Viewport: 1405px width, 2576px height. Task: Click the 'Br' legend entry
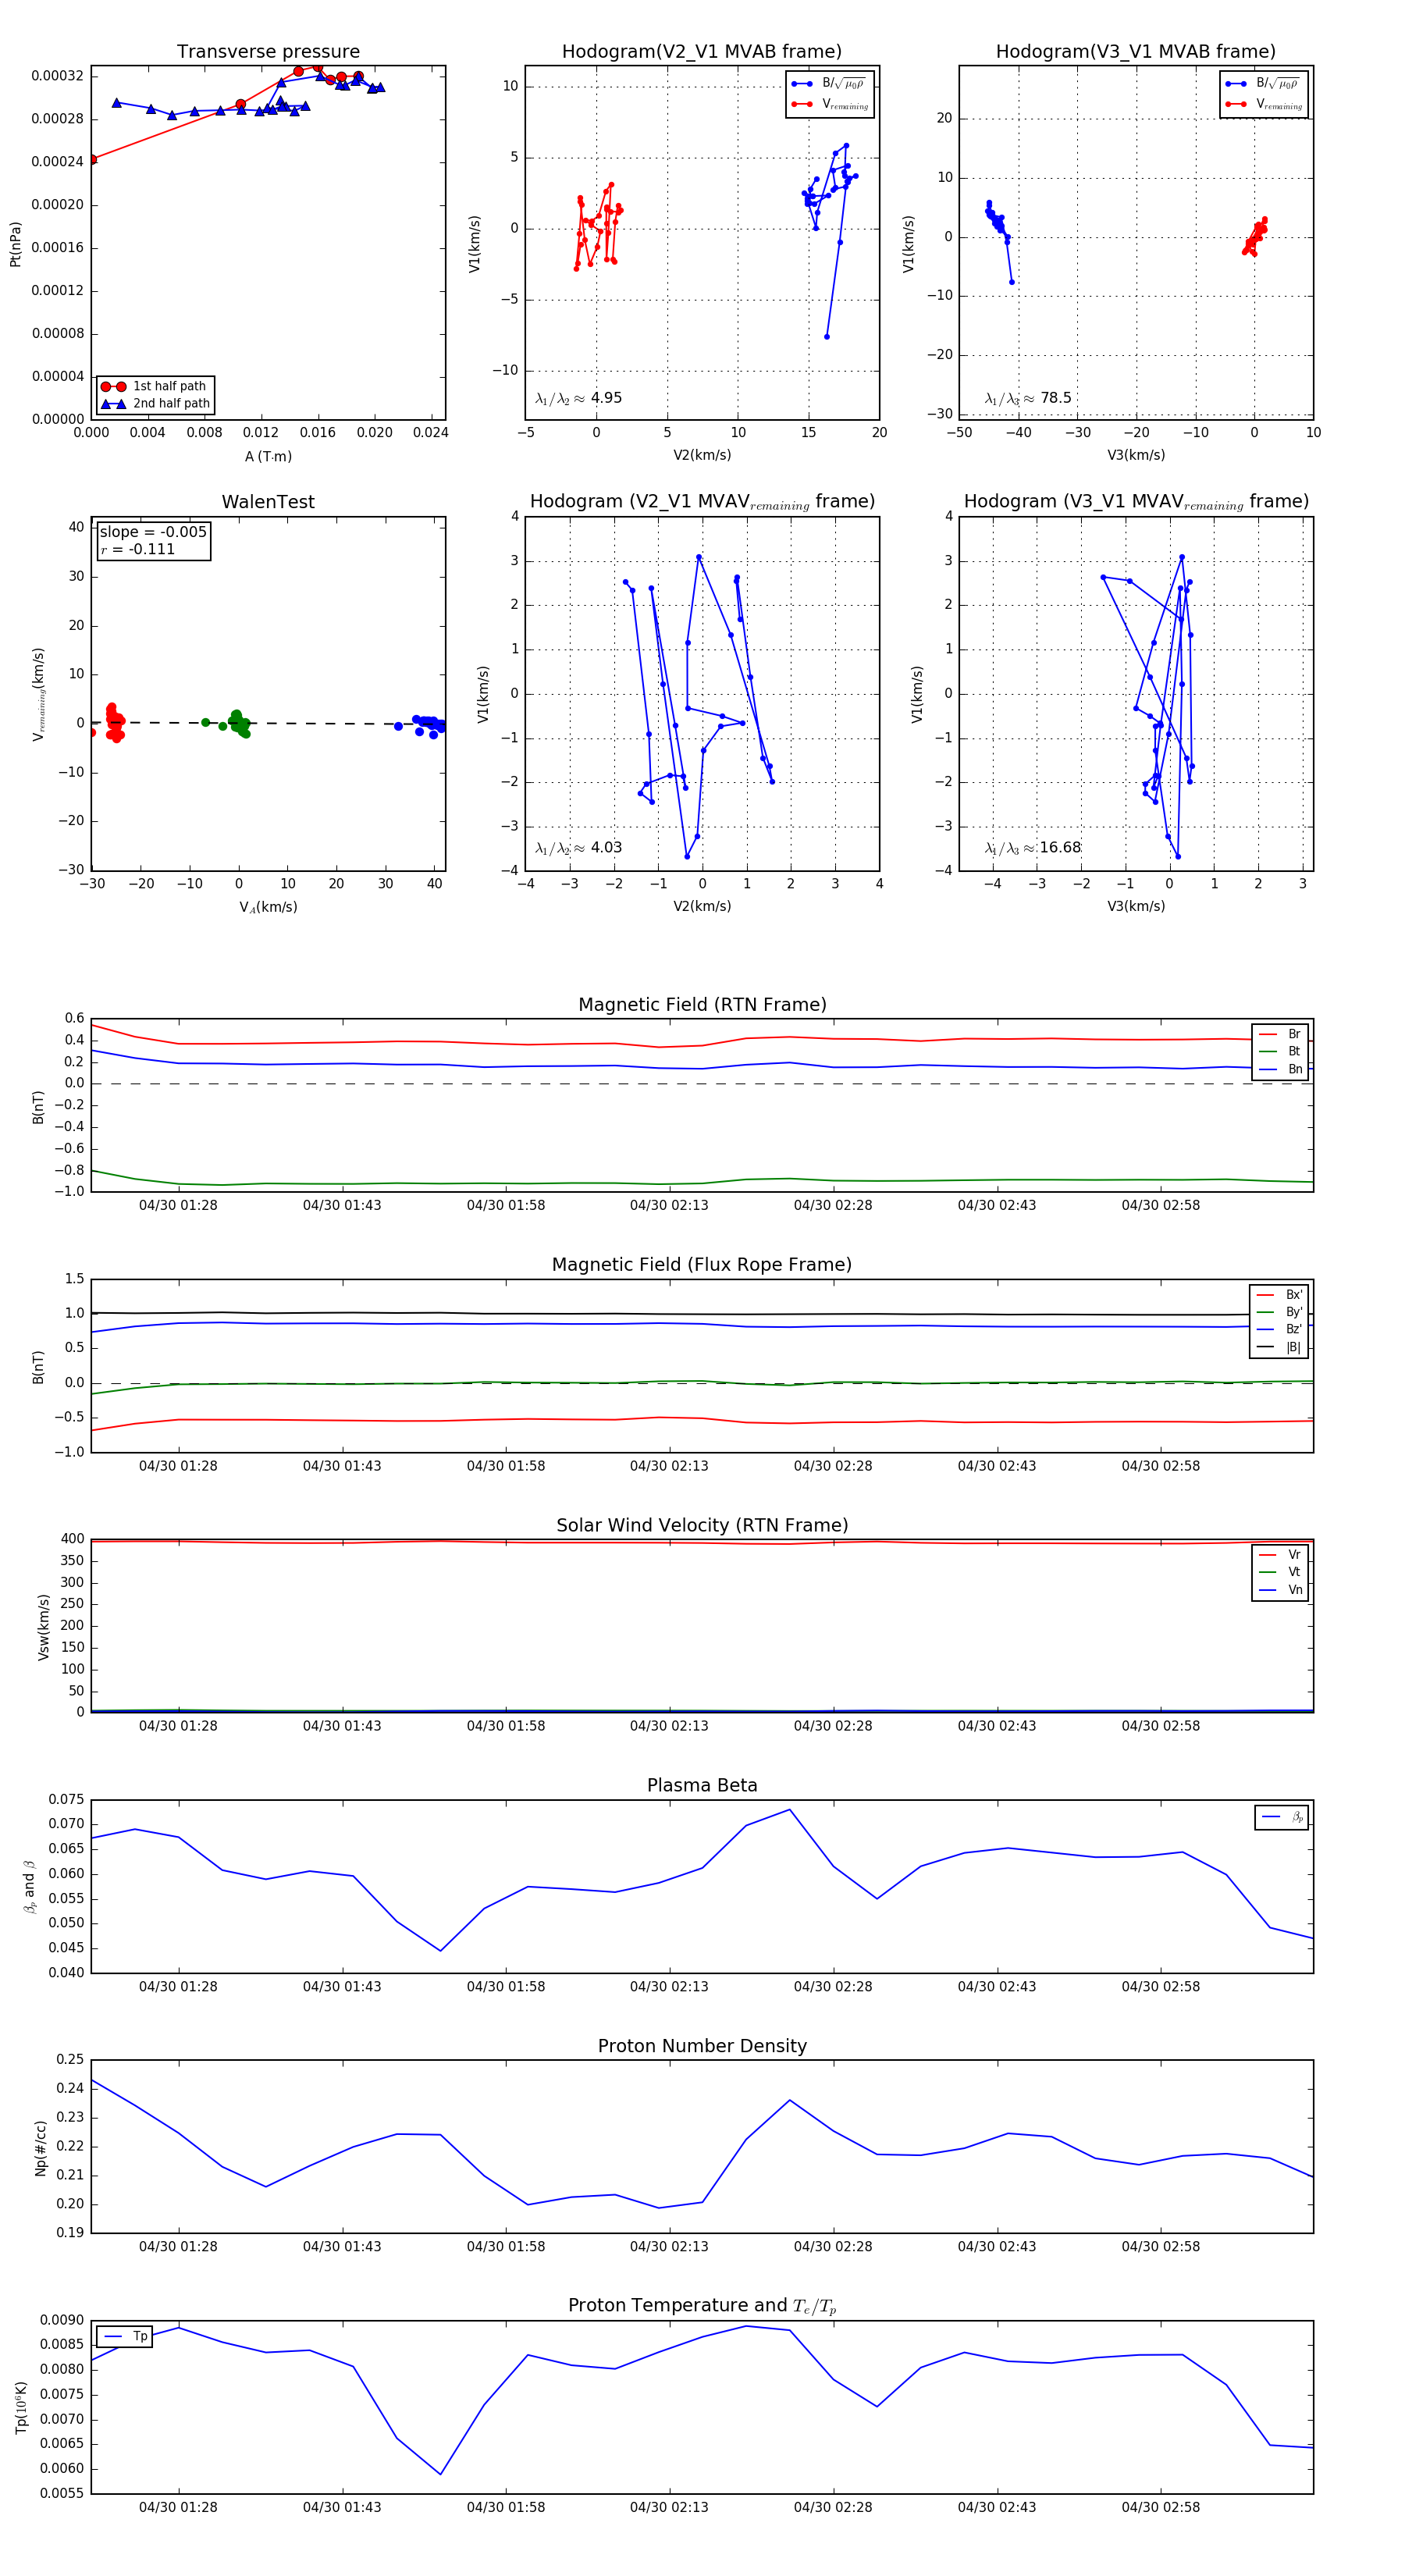[x=1280, y=1034]
